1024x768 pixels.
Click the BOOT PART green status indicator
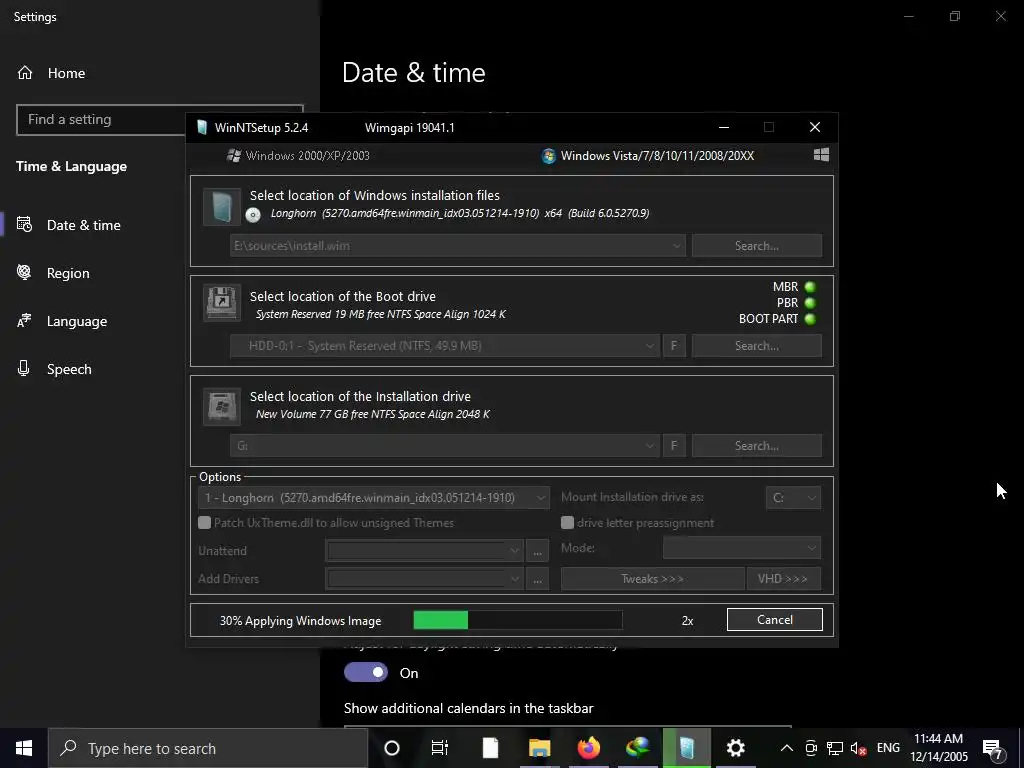coord(810,319)
